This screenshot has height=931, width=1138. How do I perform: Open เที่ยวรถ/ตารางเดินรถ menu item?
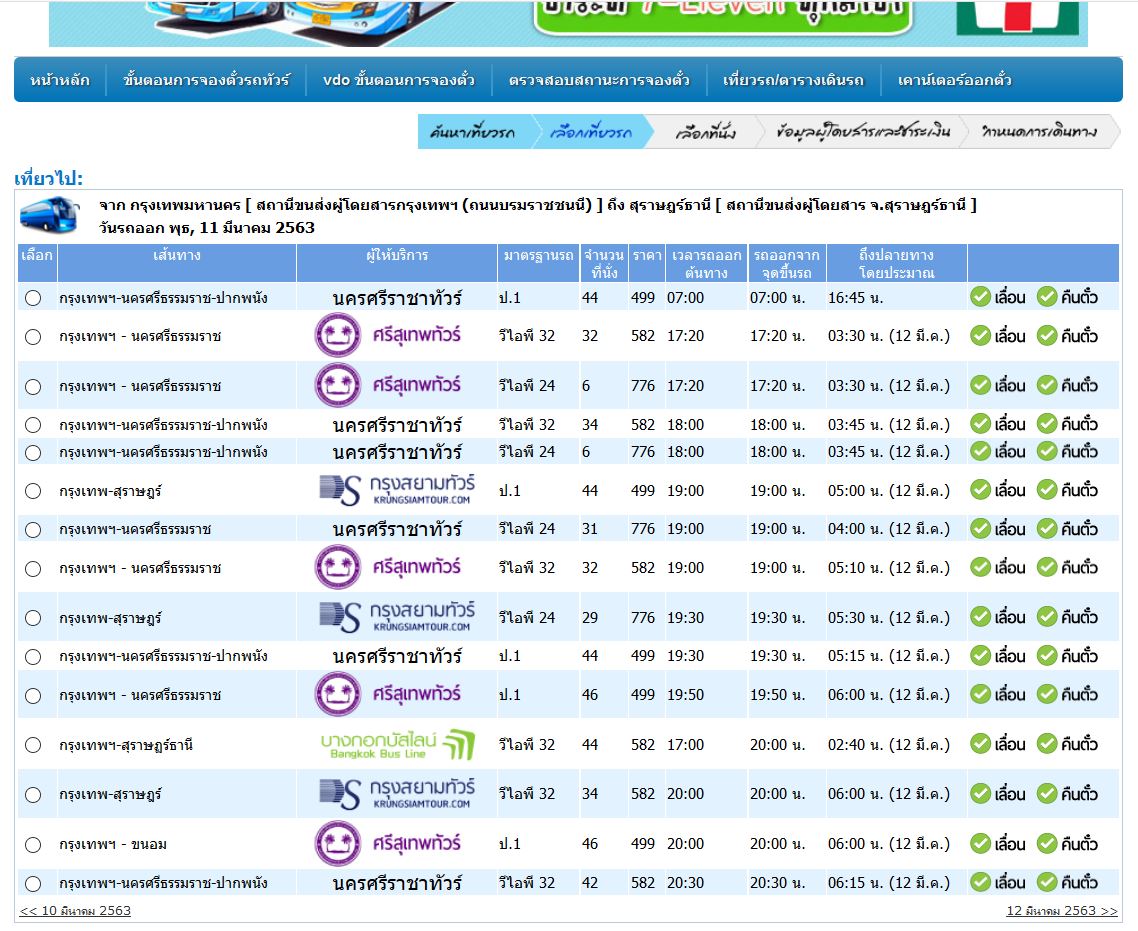point(793,80)
